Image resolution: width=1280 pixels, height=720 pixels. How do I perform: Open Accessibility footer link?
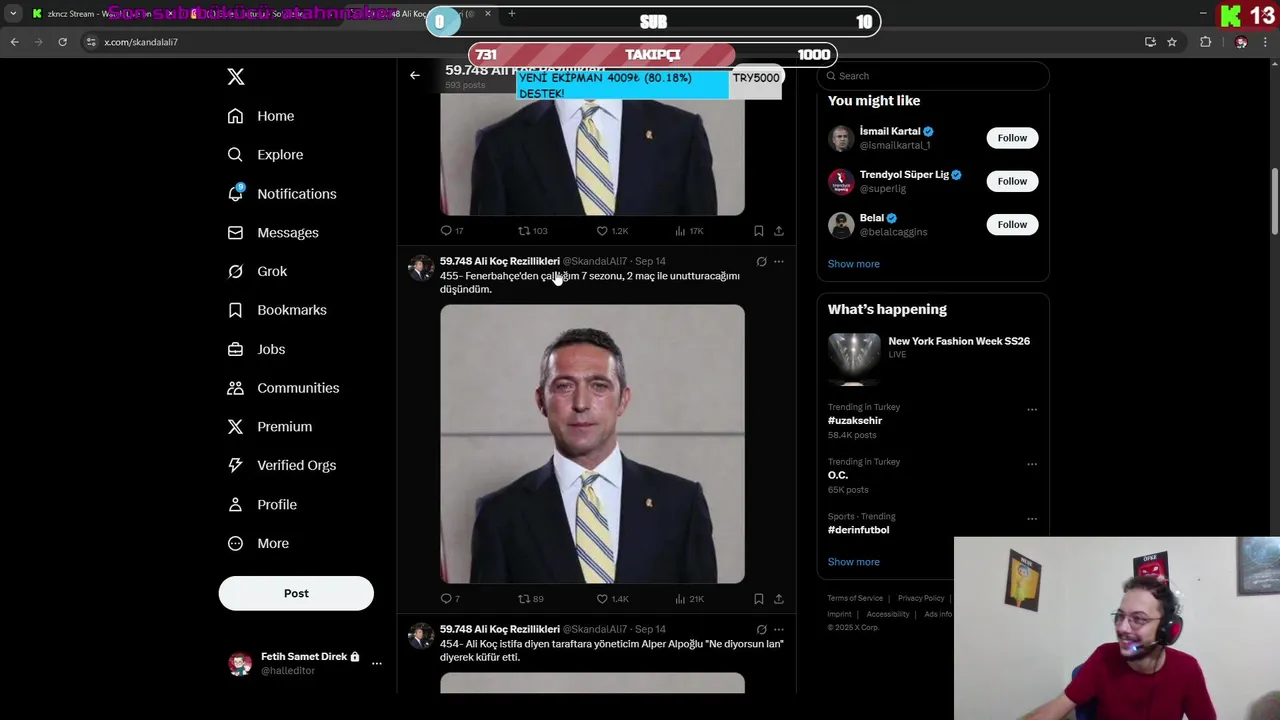tap(888, 614)
